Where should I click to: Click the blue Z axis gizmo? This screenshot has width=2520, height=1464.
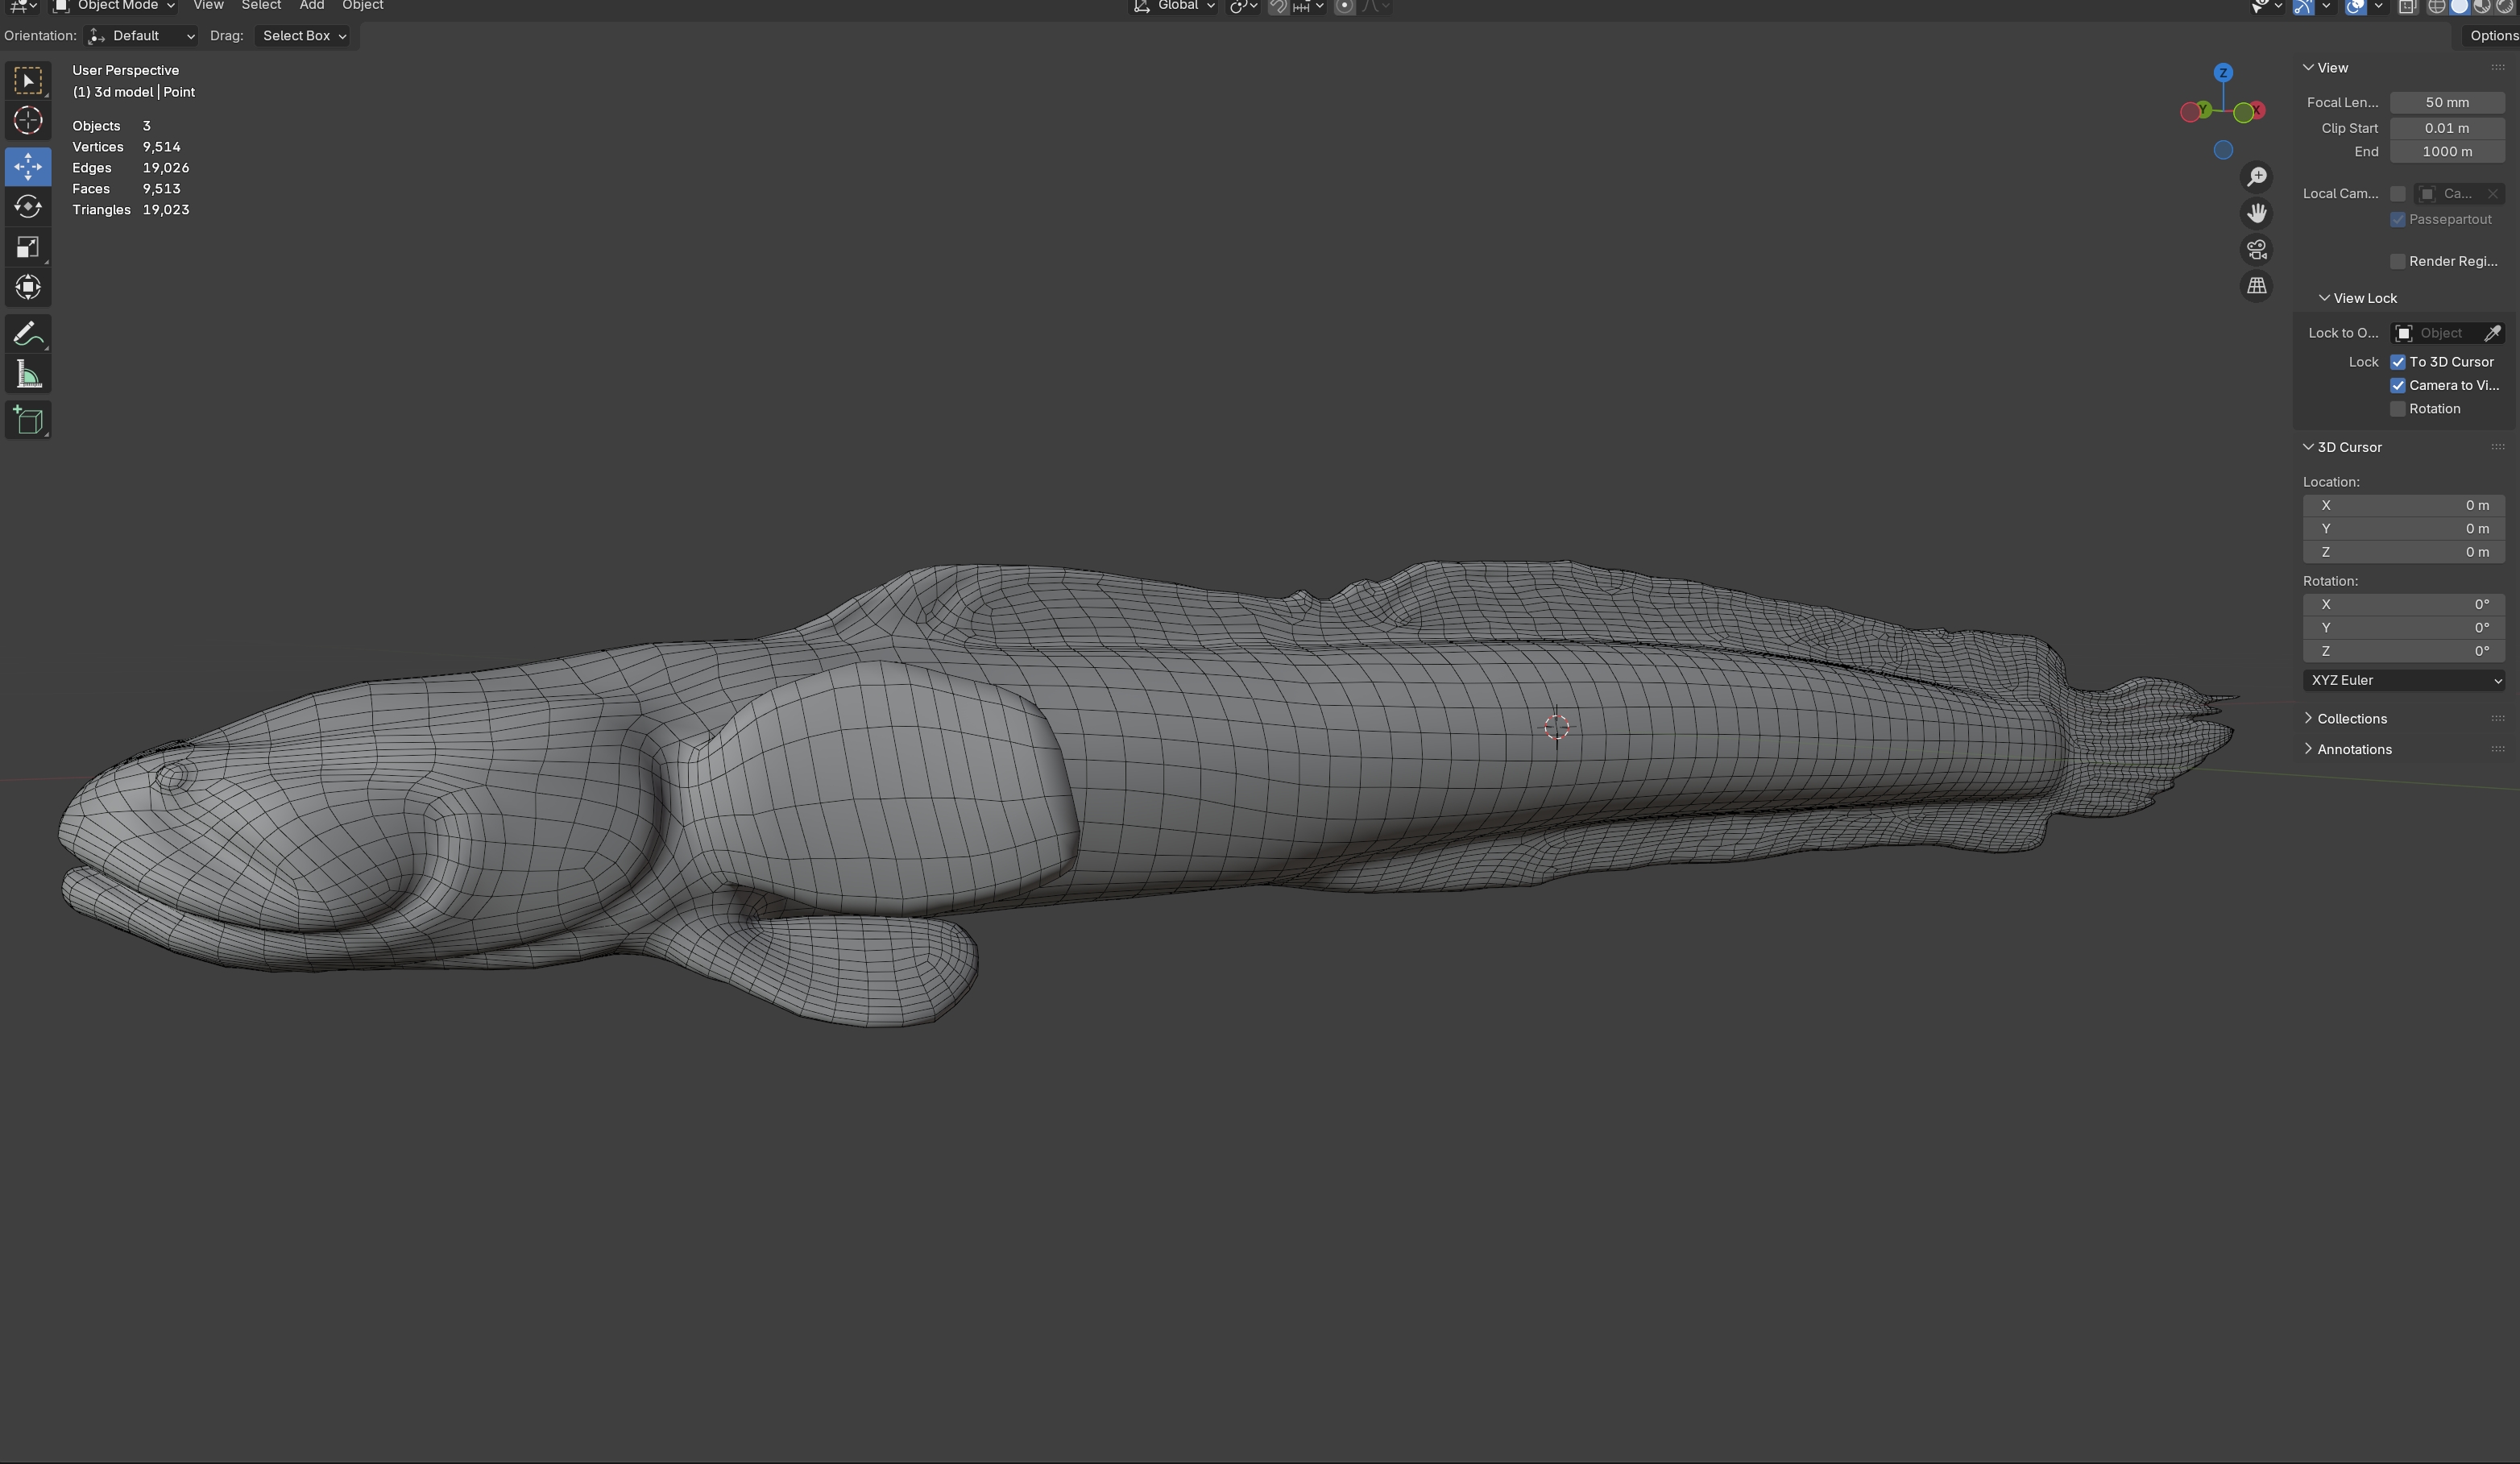2223,73
